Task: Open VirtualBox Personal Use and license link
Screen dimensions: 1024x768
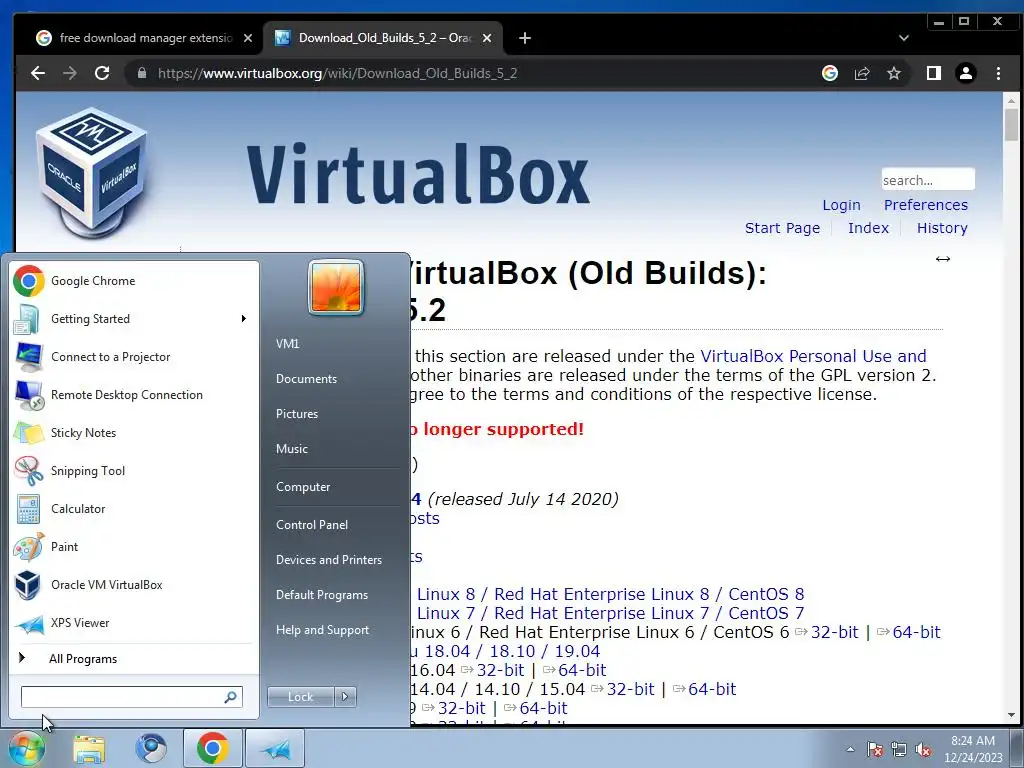Action: 813,356
